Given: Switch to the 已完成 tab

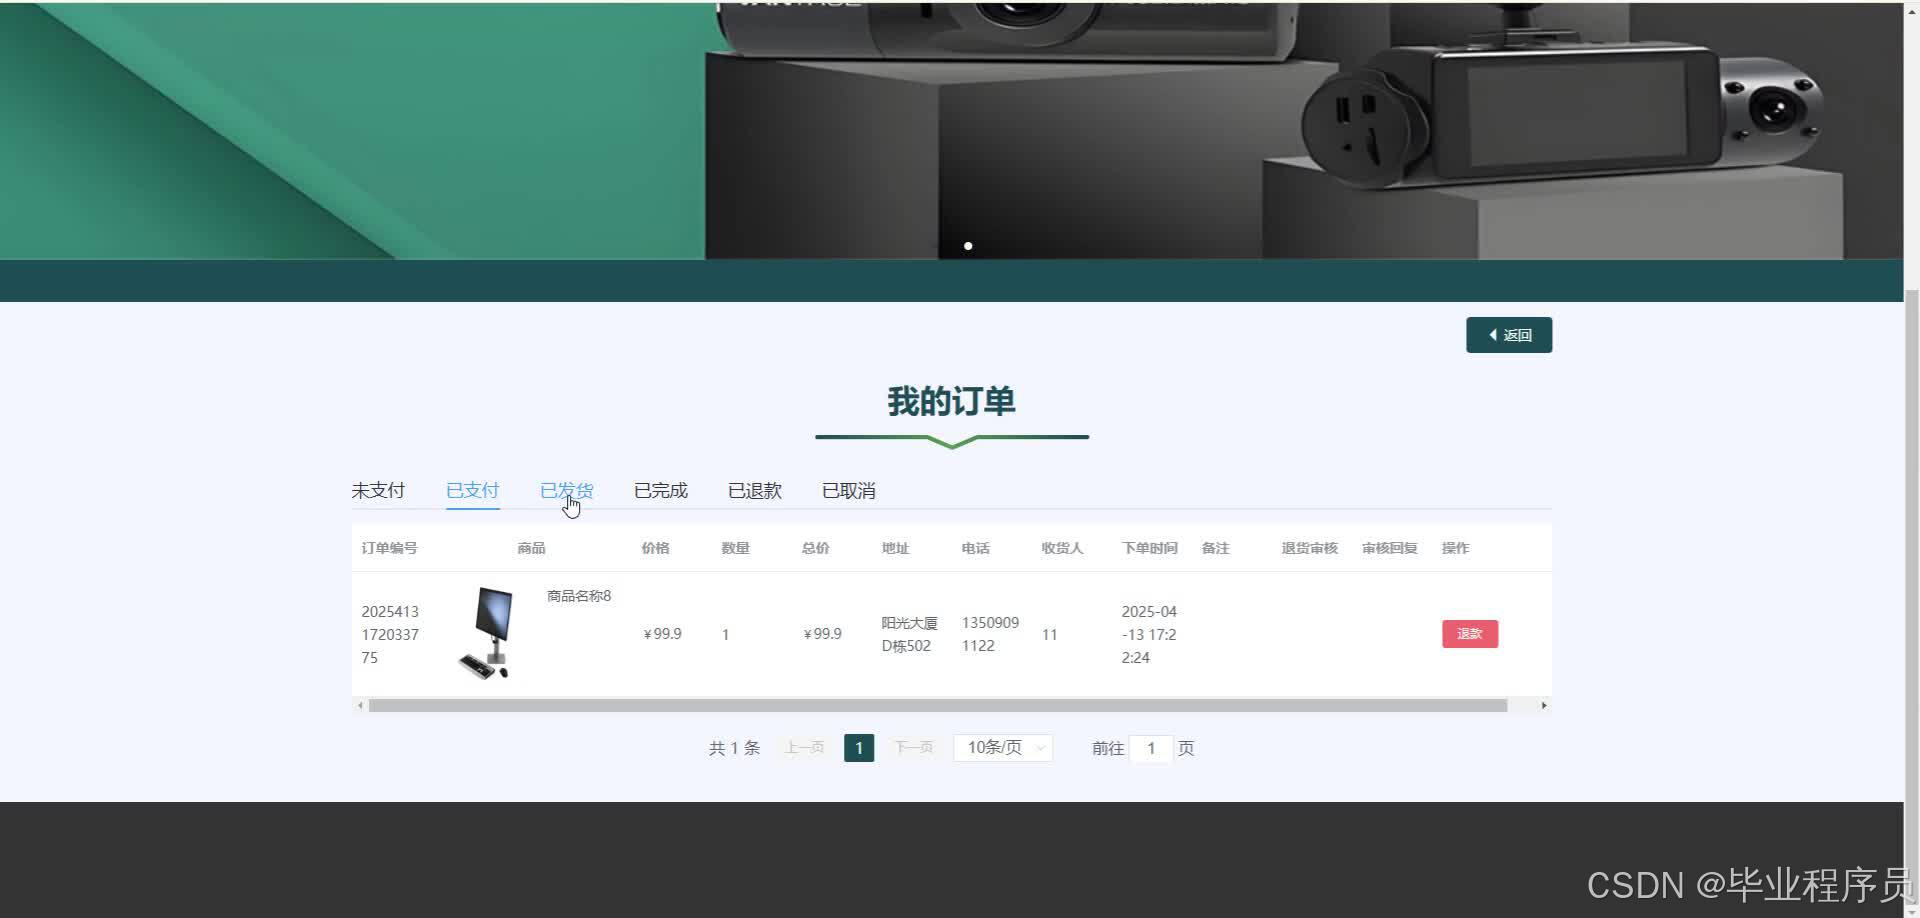Looking at the screenshot, I should (x=660, y=490).
